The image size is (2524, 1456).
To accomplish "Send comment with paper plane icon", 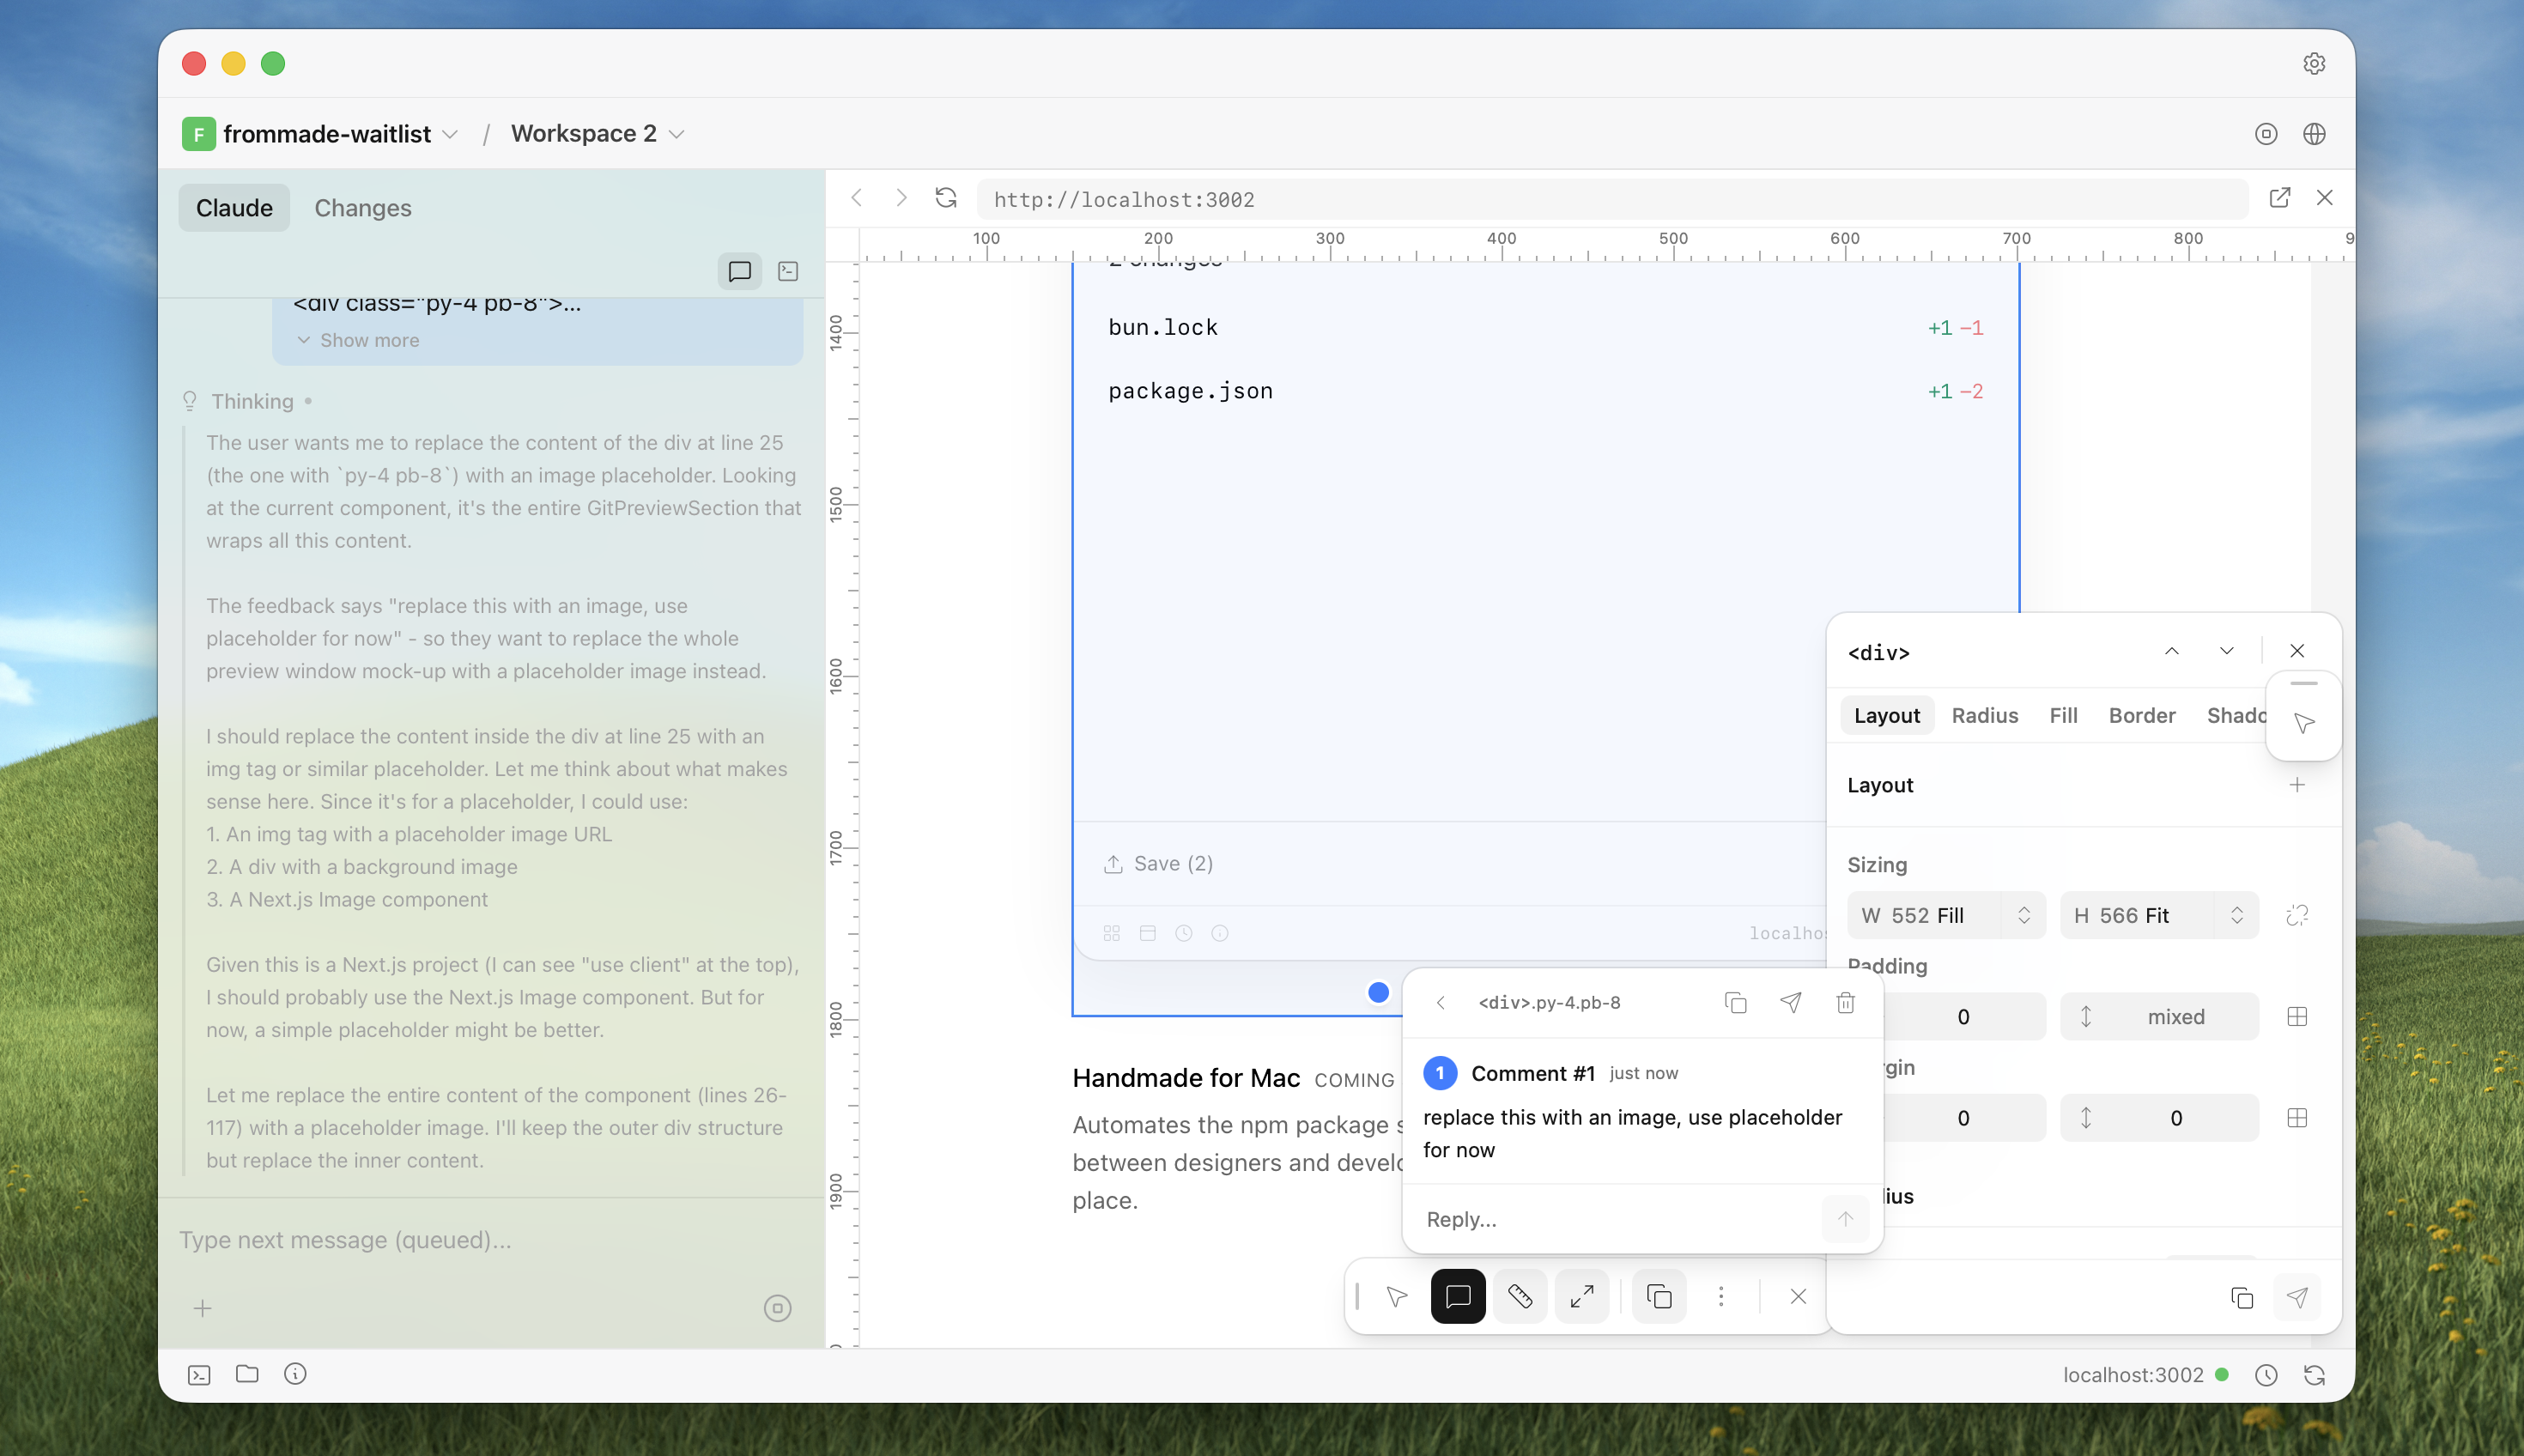I will pyautogui.click(x=1790, y=1002).
